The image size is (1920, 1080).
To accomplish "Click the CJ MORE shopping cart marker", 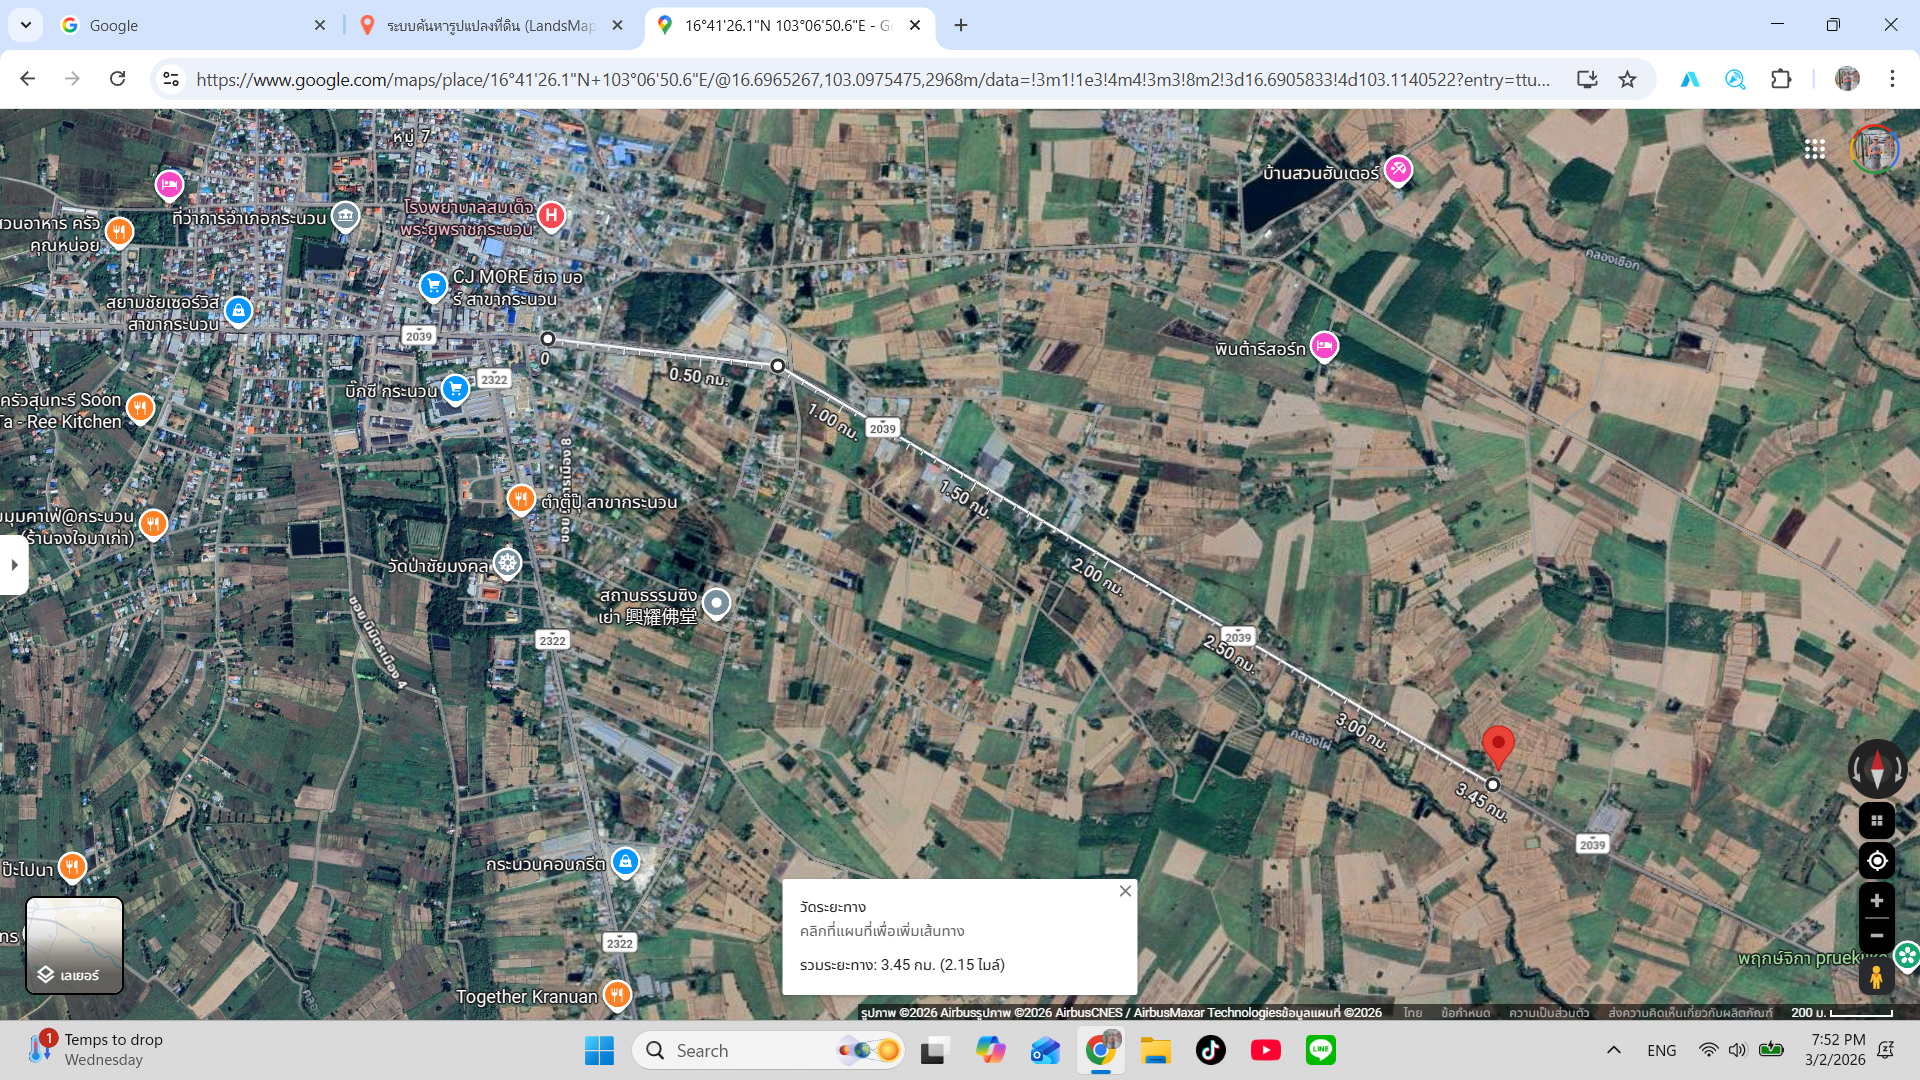I will coord(433,286).
